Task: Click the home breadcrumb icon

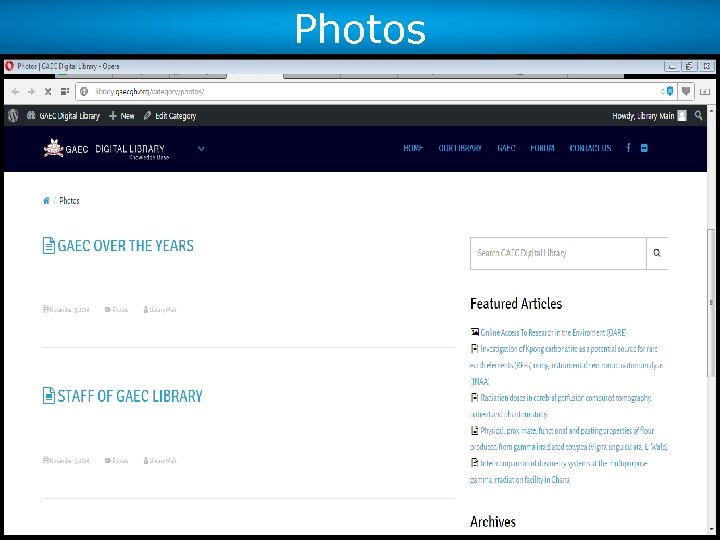Action: [46, 201]
